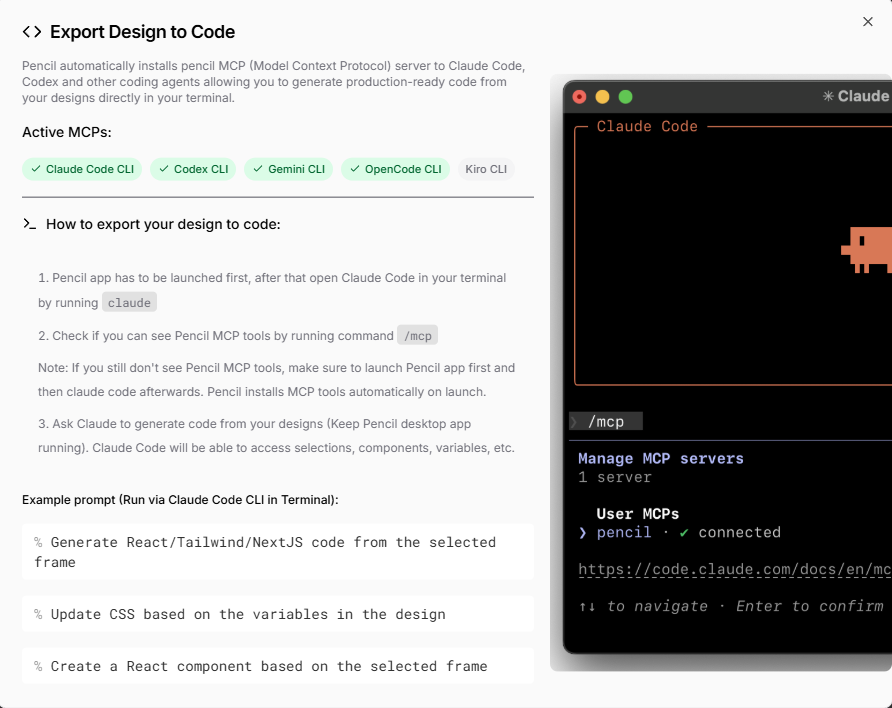Click the 'Claude Code' terminal frame label

(647, 126)
